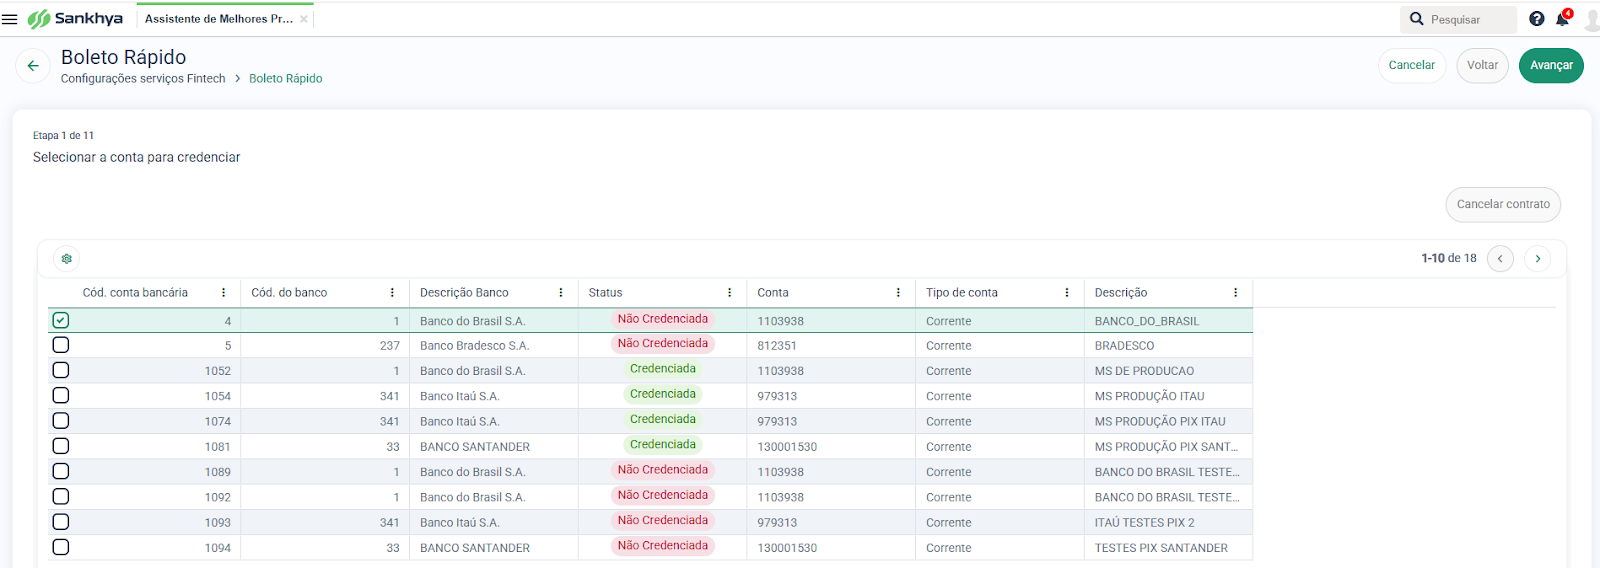Go back with the arrow icon
This screenshot has width=1600, height=568.
tap(33, 66)
